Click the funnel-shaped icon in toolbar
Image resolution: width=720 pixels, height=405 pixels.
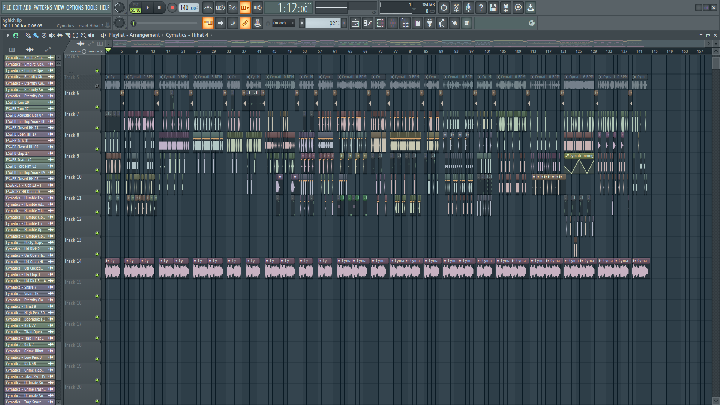(430, 23)
